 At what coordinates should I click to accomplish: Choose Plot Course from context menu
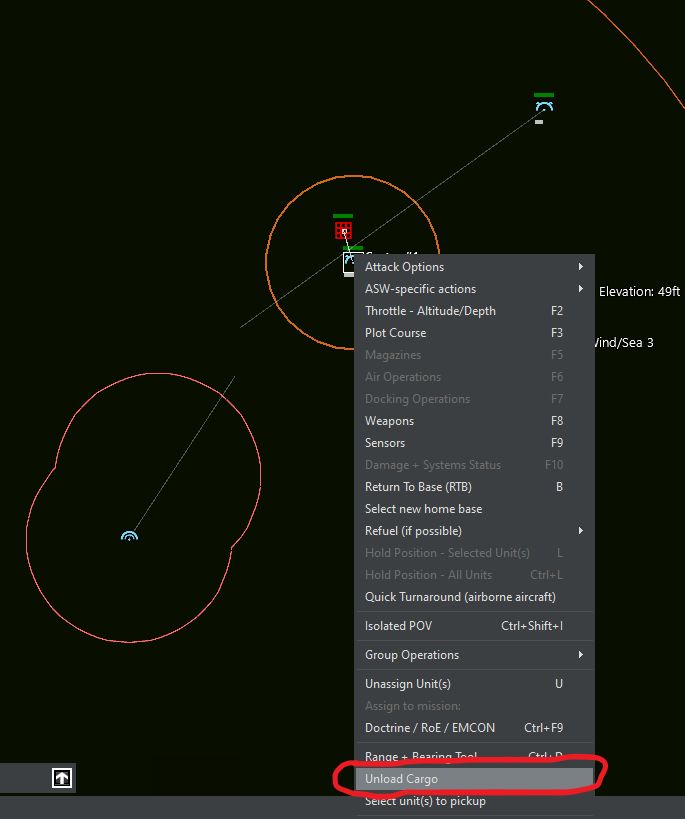(x=474, y=333)
